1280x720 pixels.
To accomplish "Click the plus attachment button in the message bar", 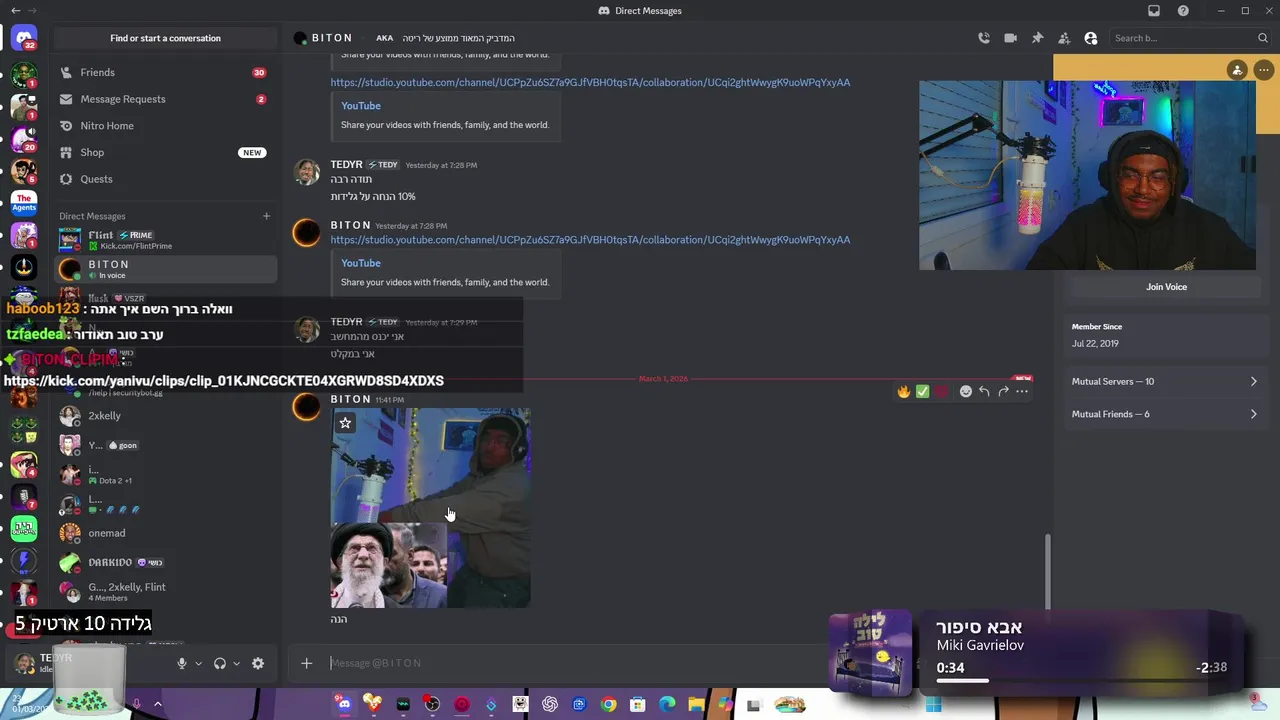I will click(x=307, y=663).
